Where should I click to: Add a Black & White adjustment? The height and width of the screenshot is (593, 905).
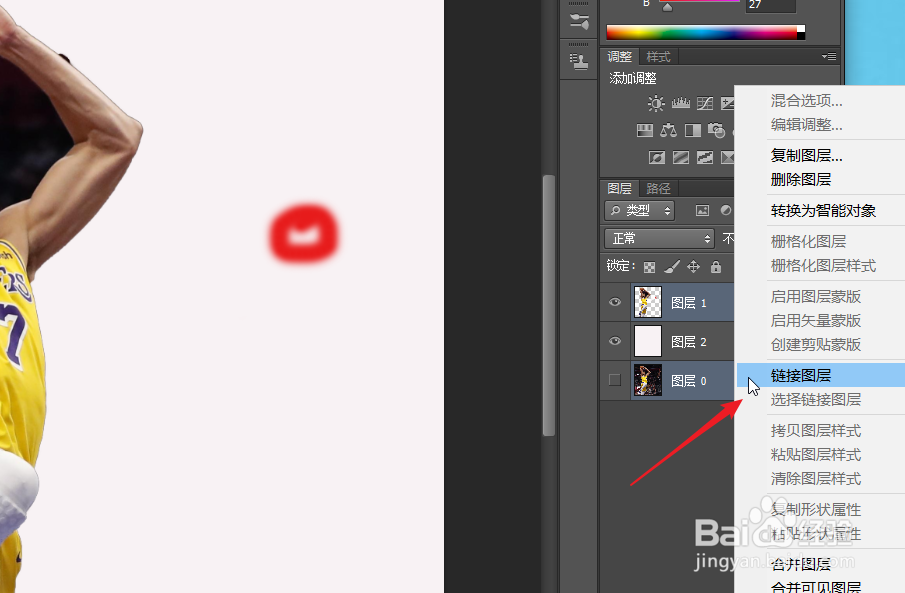693,130
